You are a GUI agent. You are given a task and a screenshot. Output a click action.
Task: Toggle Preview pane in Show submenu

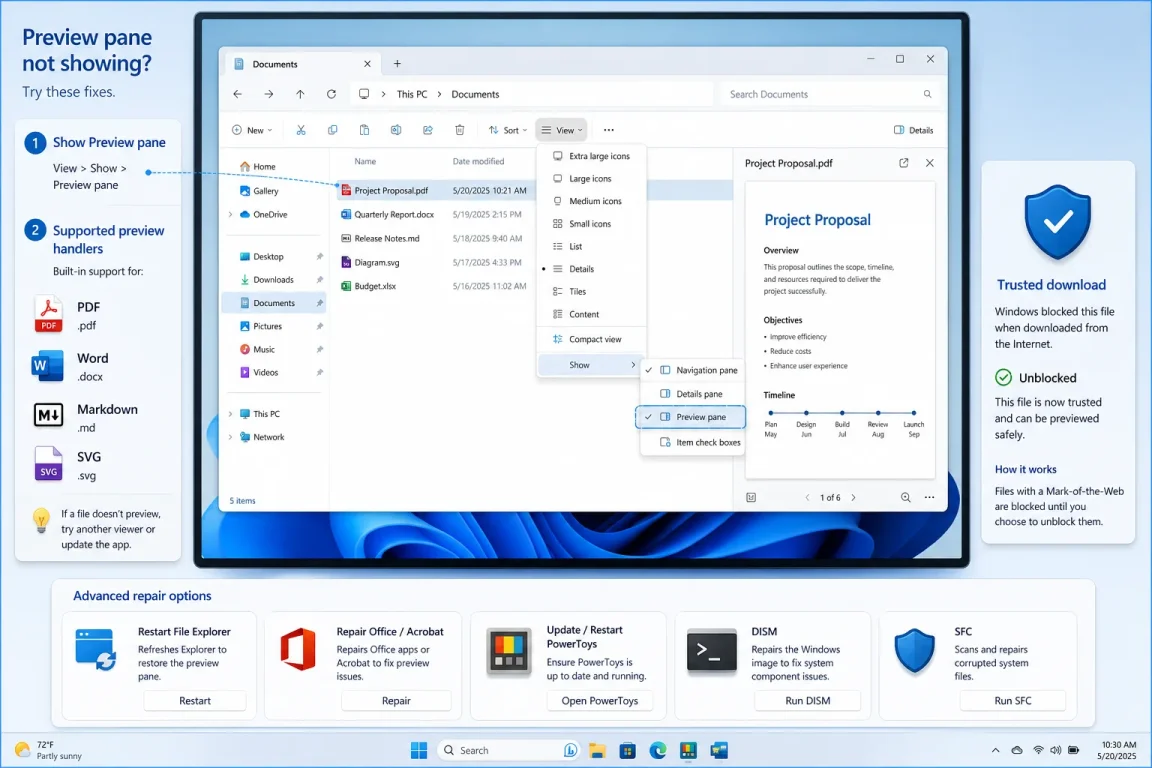coord(691,417)
